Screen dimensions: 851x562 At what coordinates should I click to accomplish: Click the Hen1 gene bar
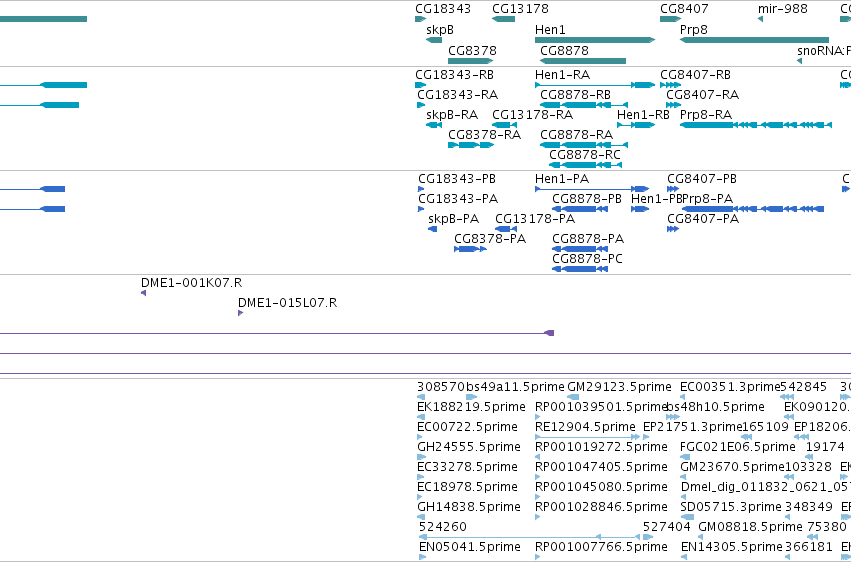pos(595,40)
